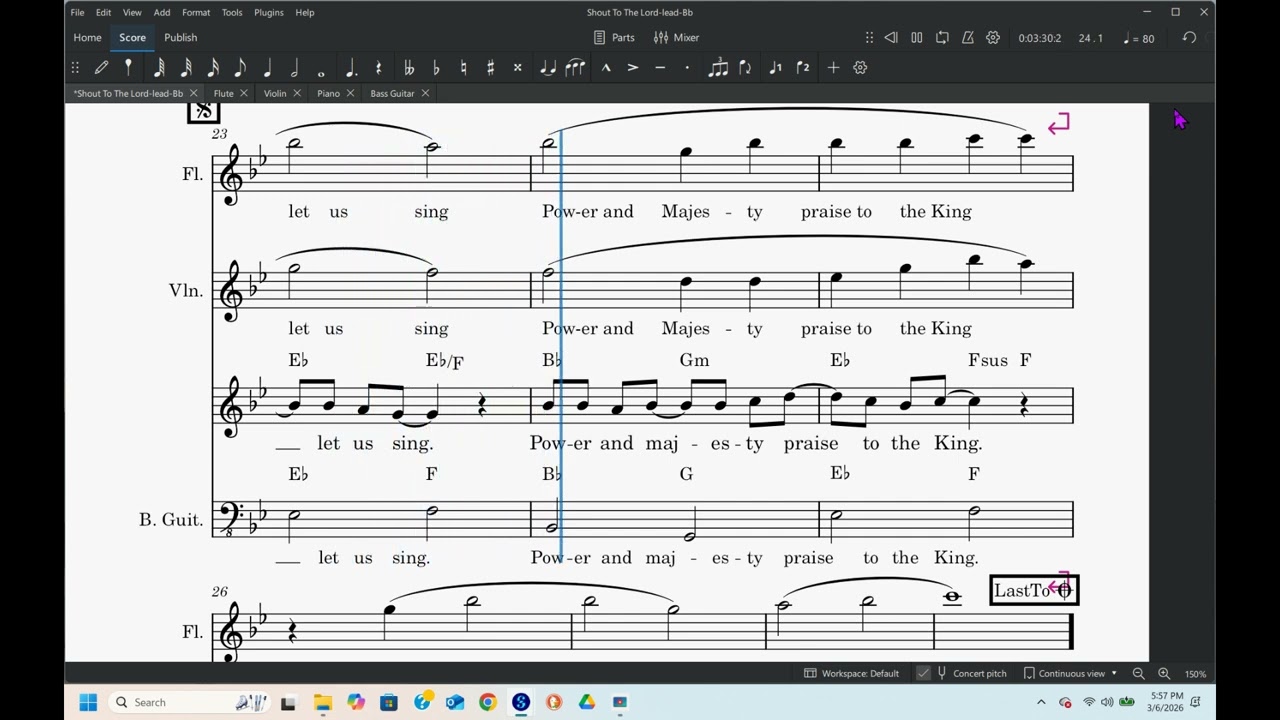Open the Edit menu
The image size is (1280, 720).
[103, 12]
